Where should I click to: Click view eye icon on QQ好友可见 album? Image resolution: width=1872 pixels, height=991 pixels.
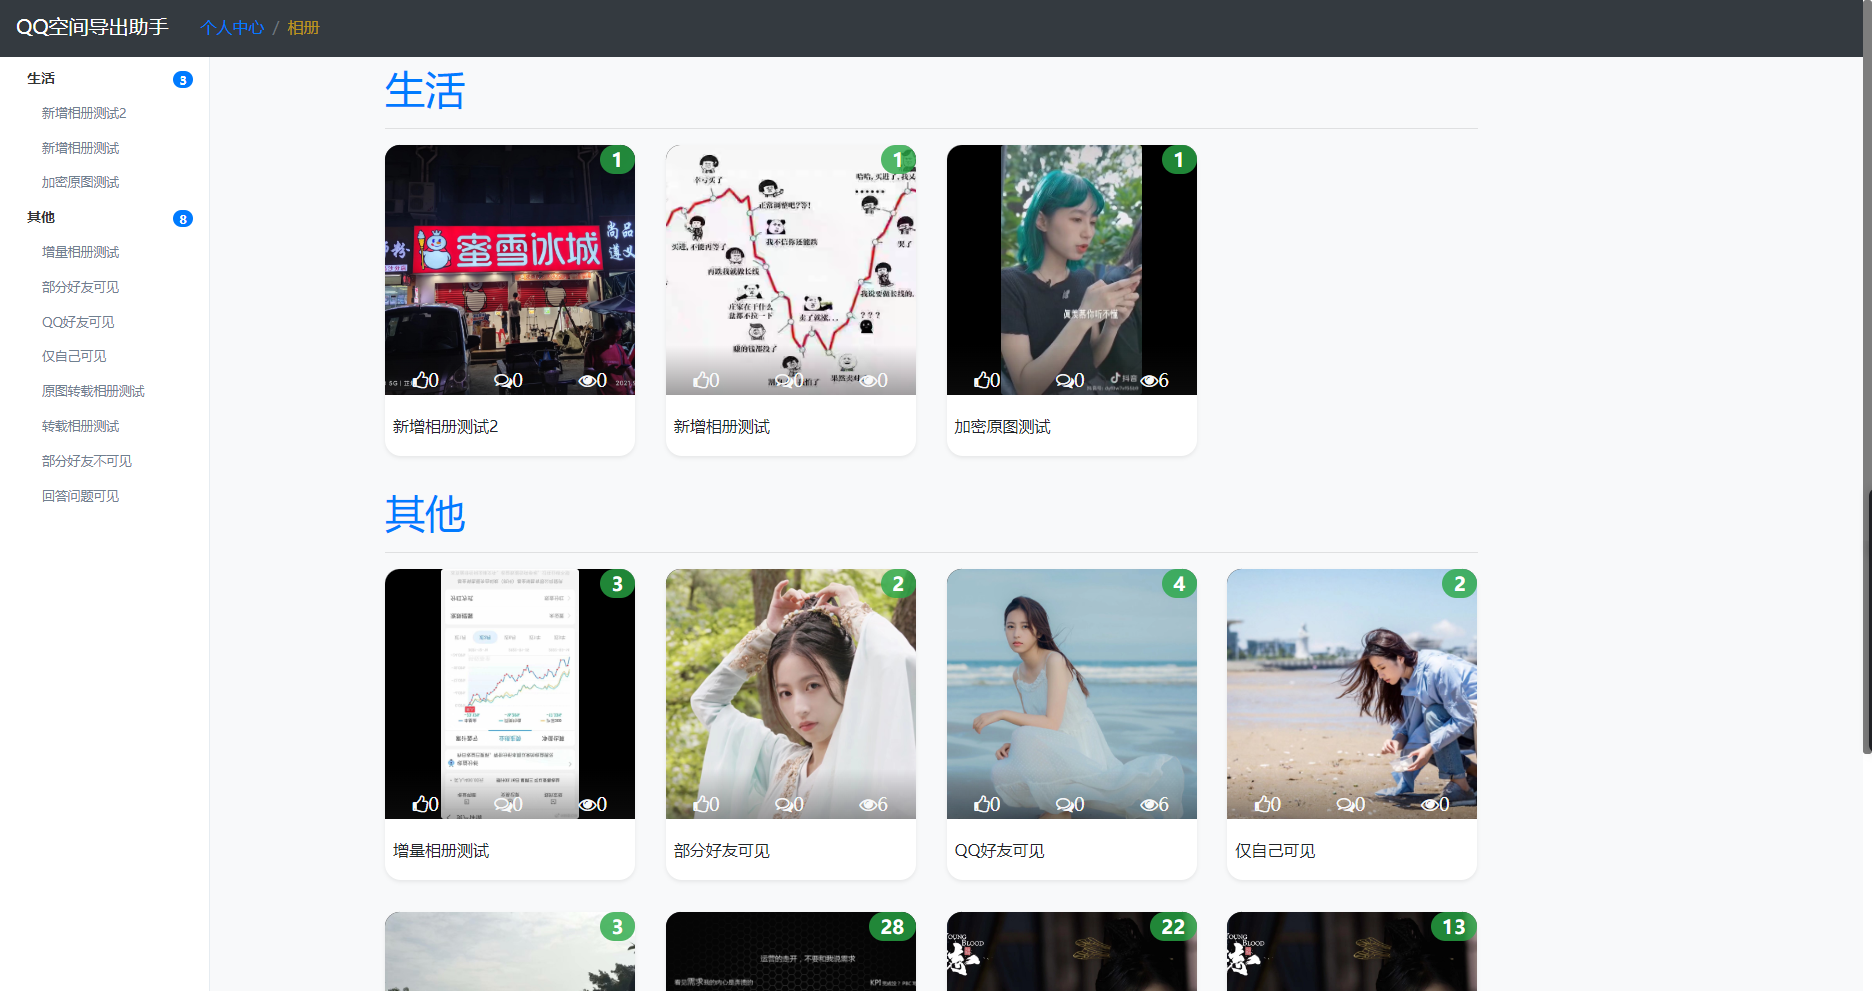(1149, 805)
